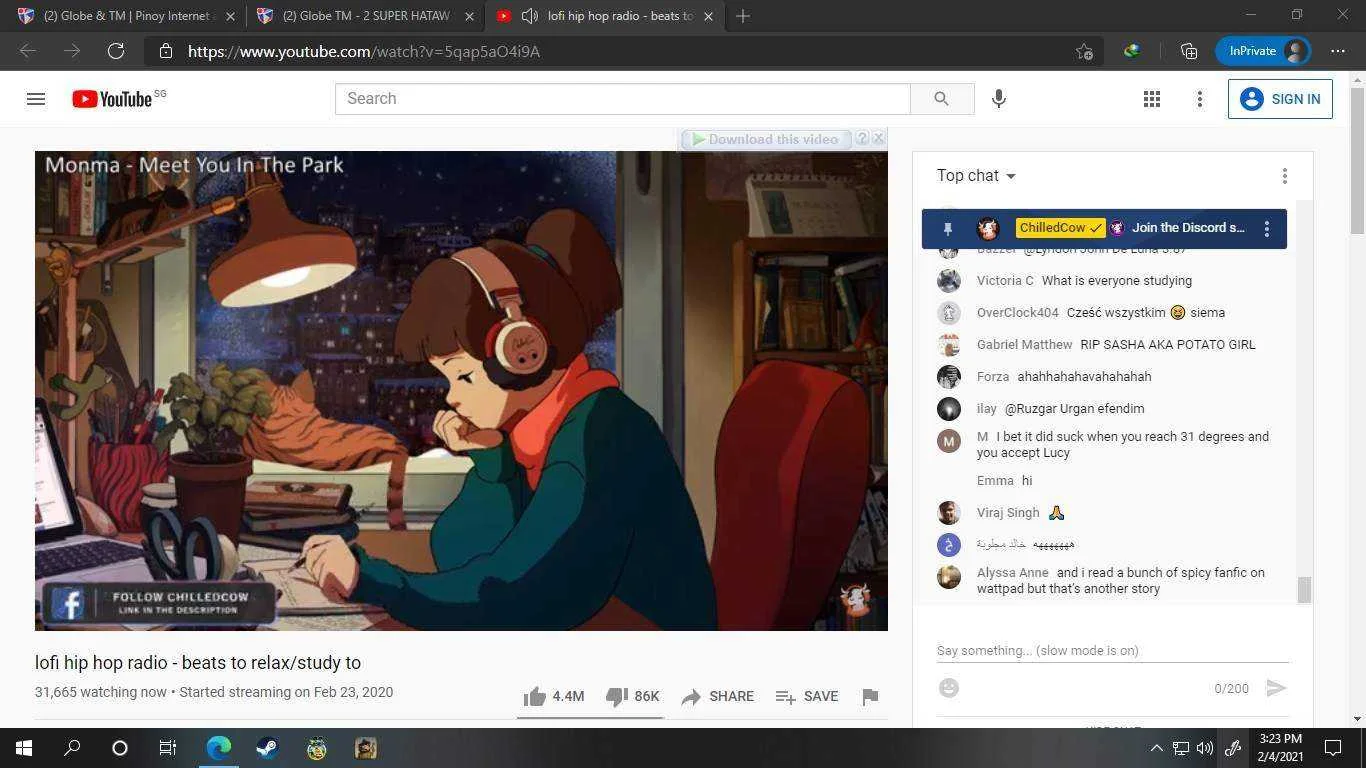Open the Windows Start menu
This screenshot has width=1366, height=768.
[24, 748]
